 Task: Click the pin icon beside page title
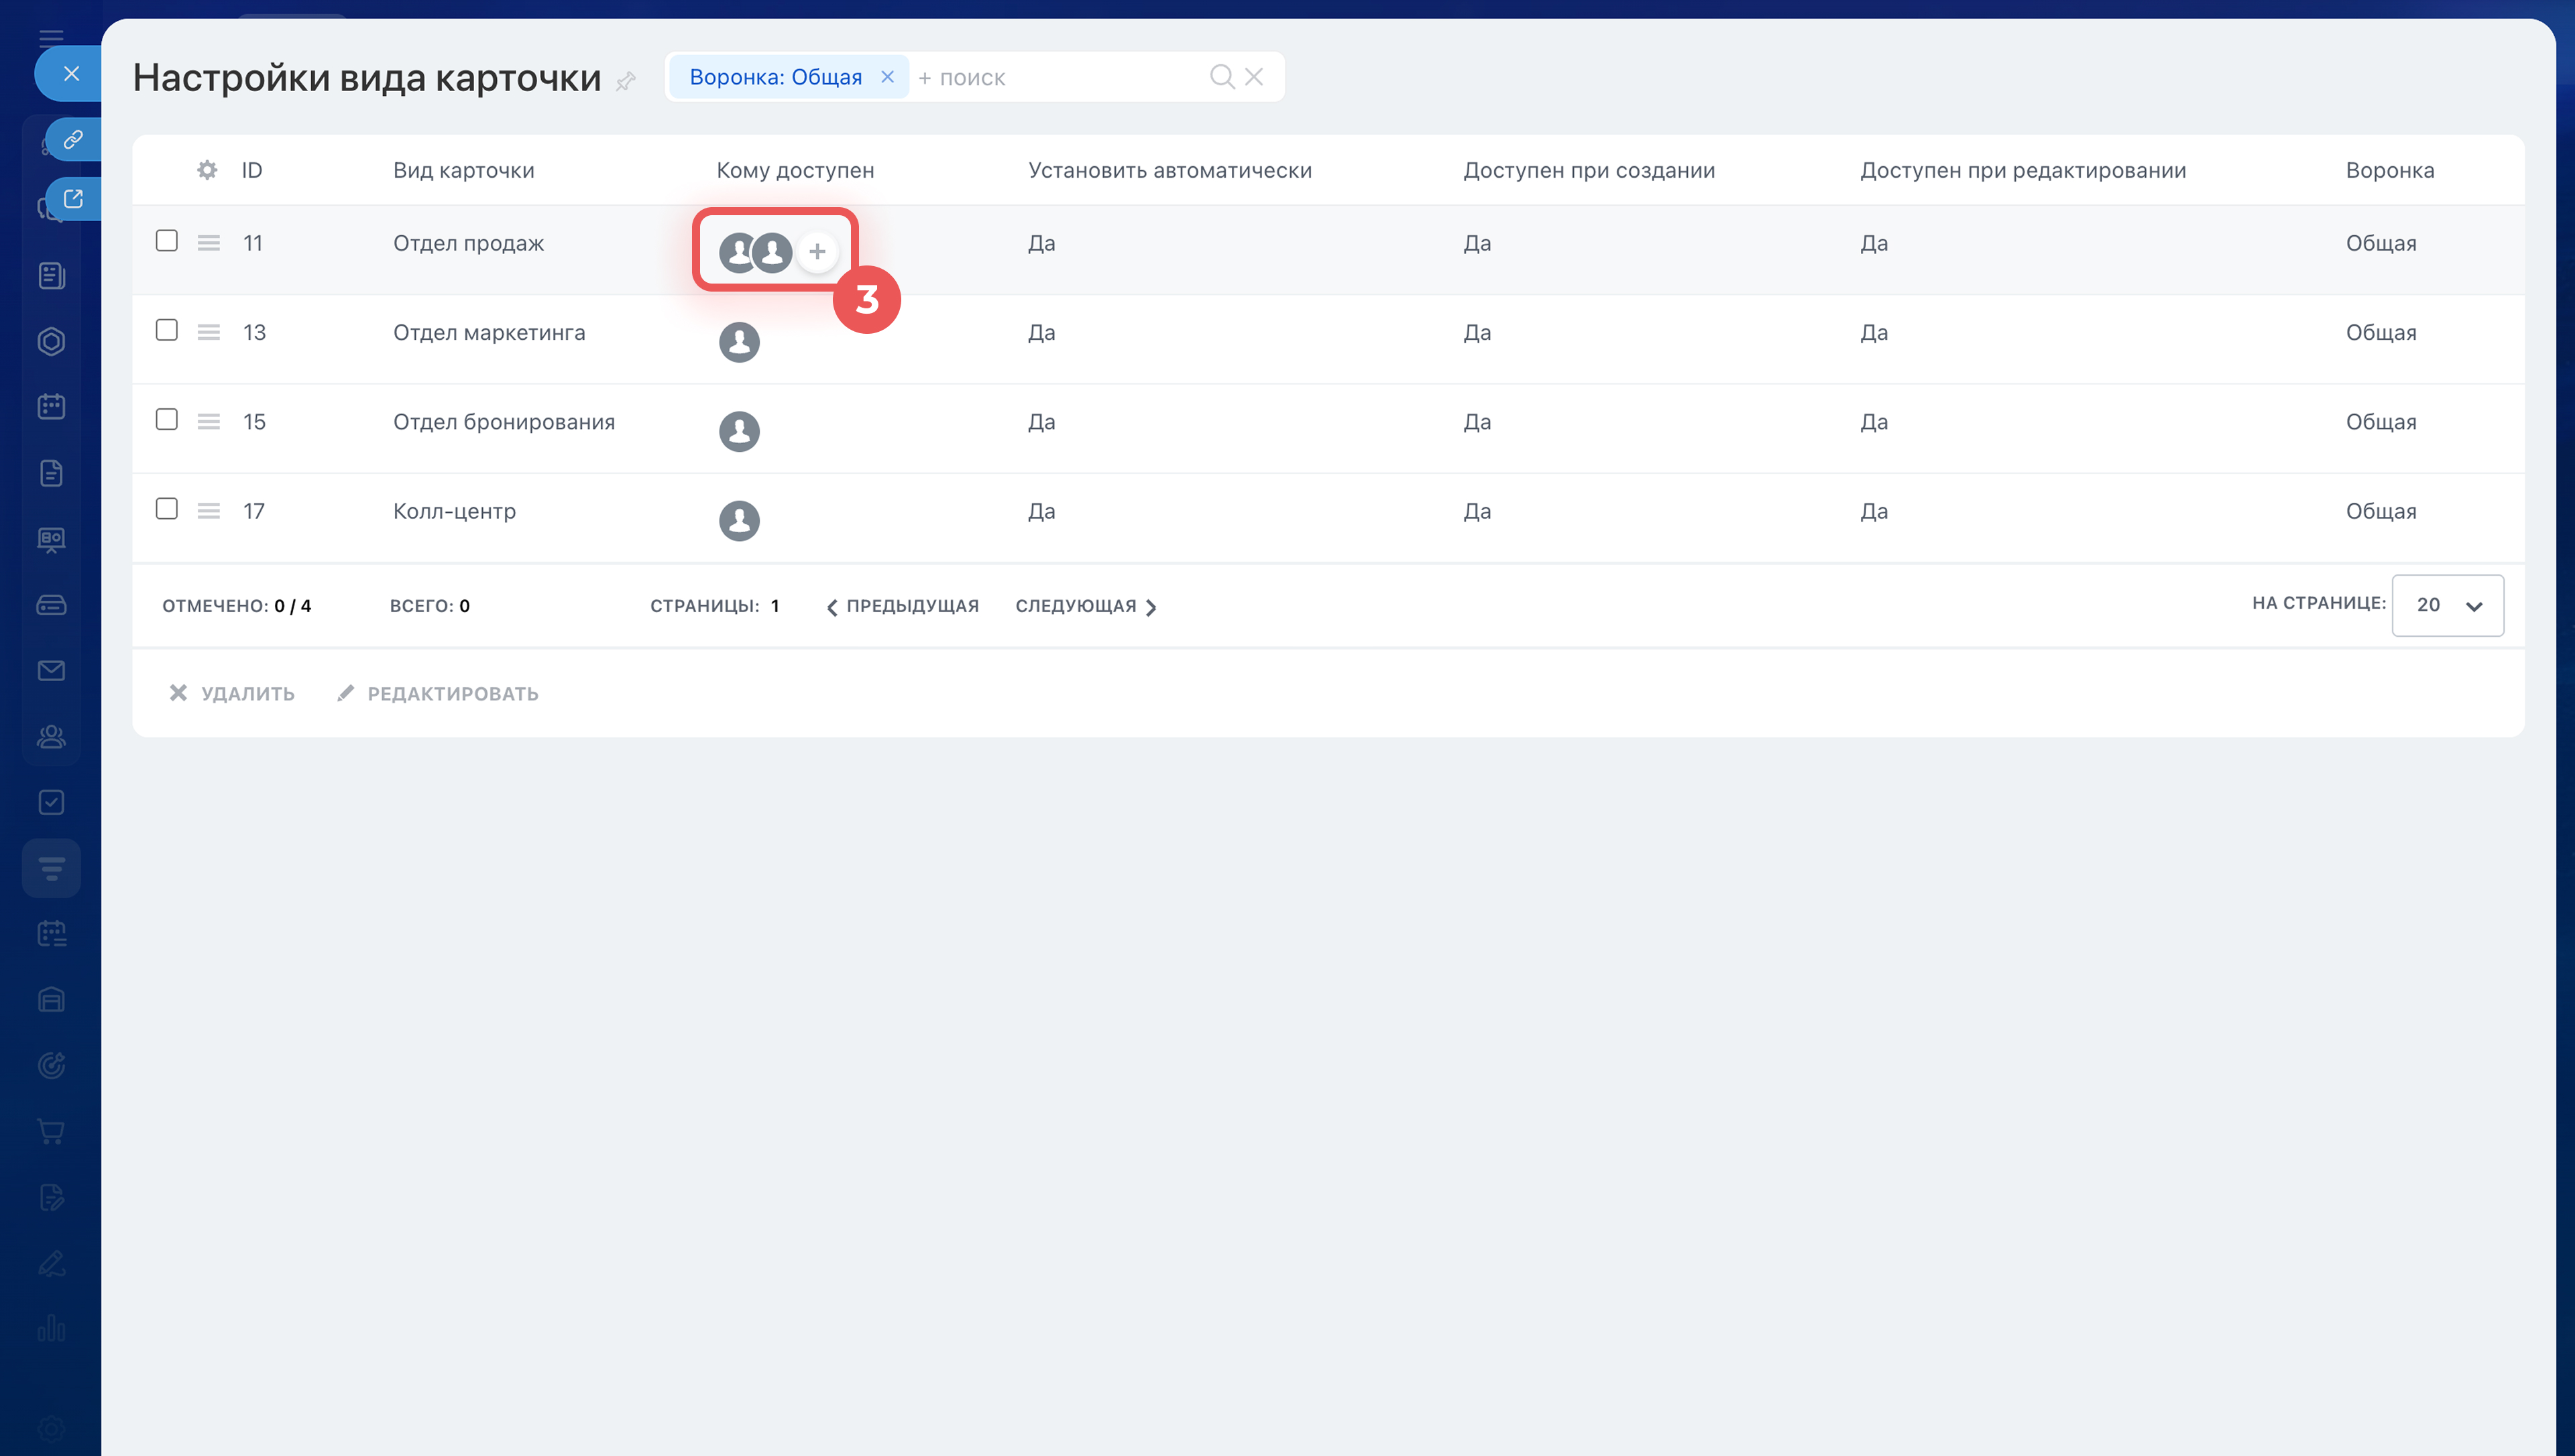click(626, 81)
